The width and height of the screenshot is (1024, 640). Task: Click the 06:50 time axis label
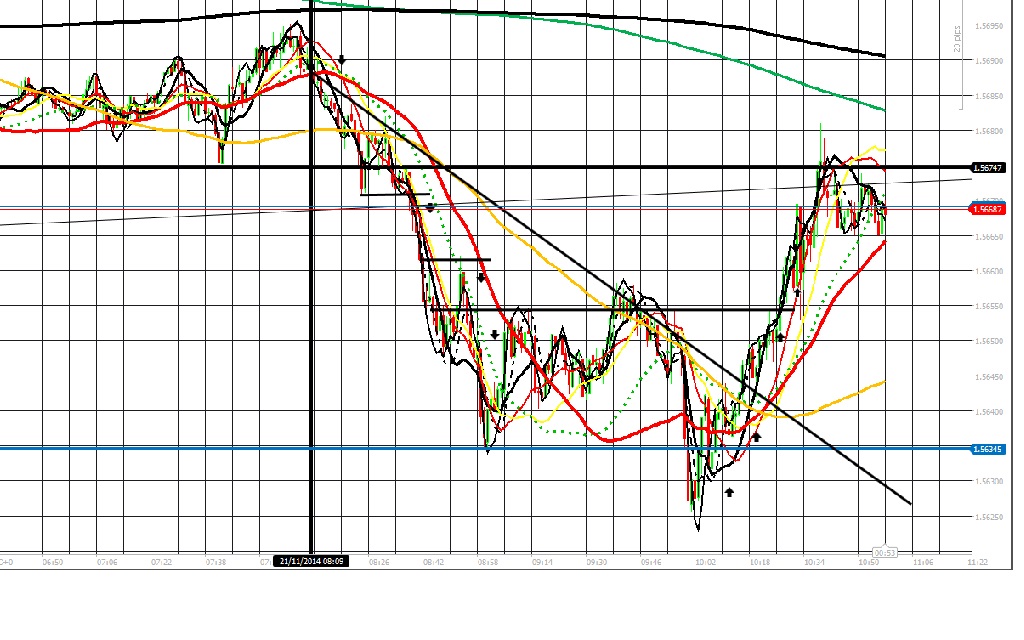53,562
